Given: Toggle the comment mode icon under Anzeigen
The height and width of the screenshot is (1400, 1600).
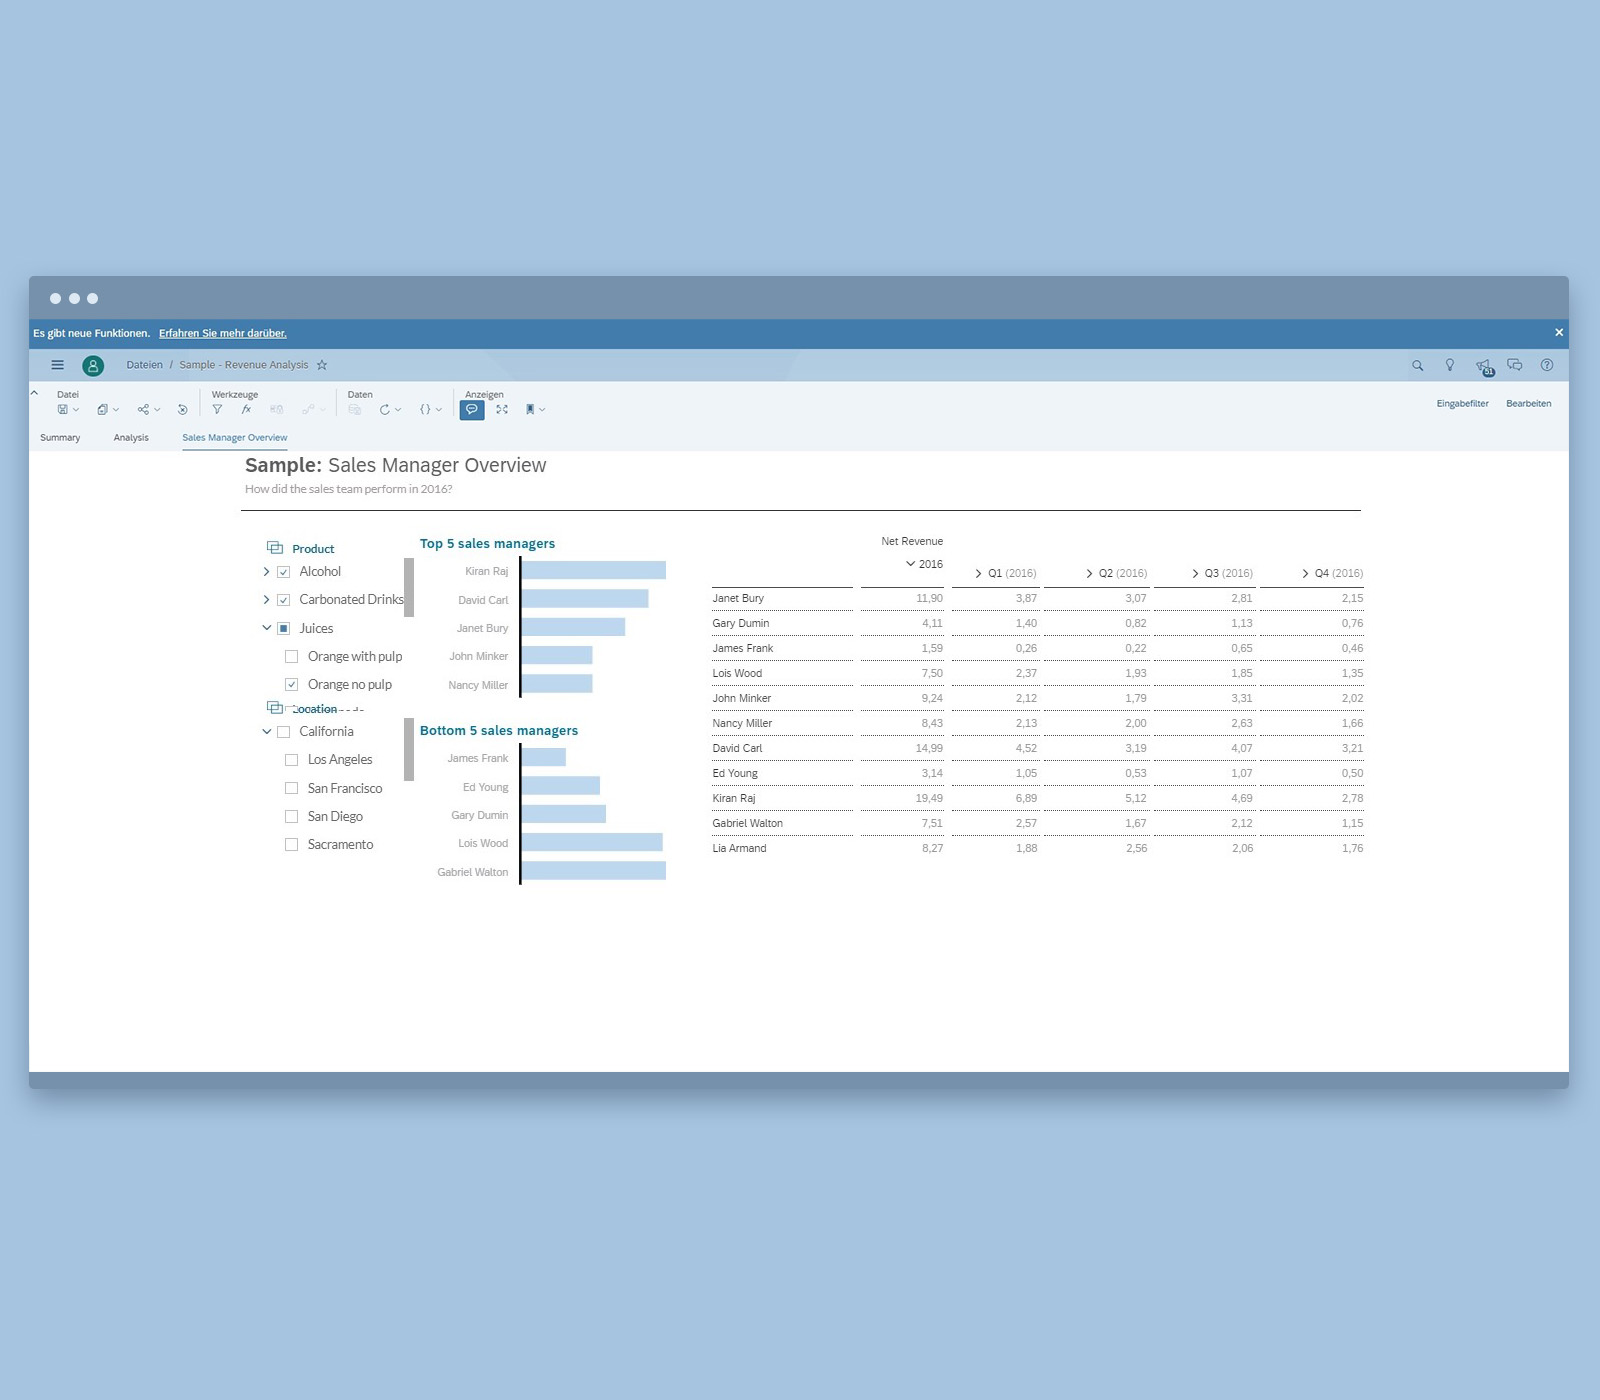Looking at the screenshot, I should pos(472,410).
